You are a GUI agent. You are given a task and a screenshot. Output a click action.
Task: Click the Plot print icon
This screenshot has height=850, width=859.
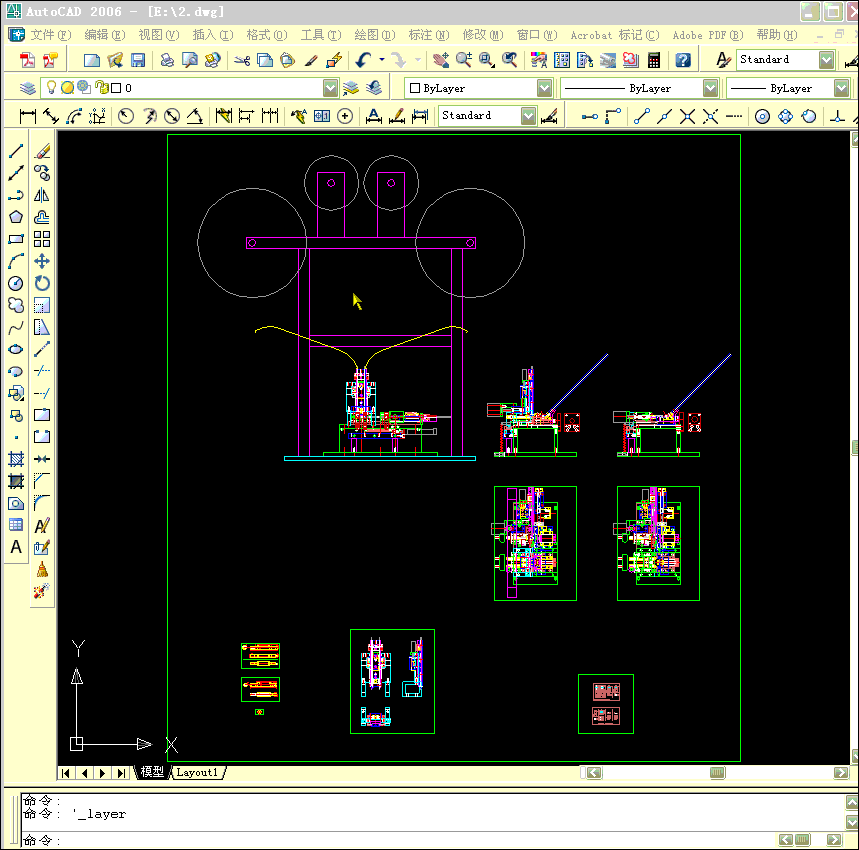click(x=167, y=60)
